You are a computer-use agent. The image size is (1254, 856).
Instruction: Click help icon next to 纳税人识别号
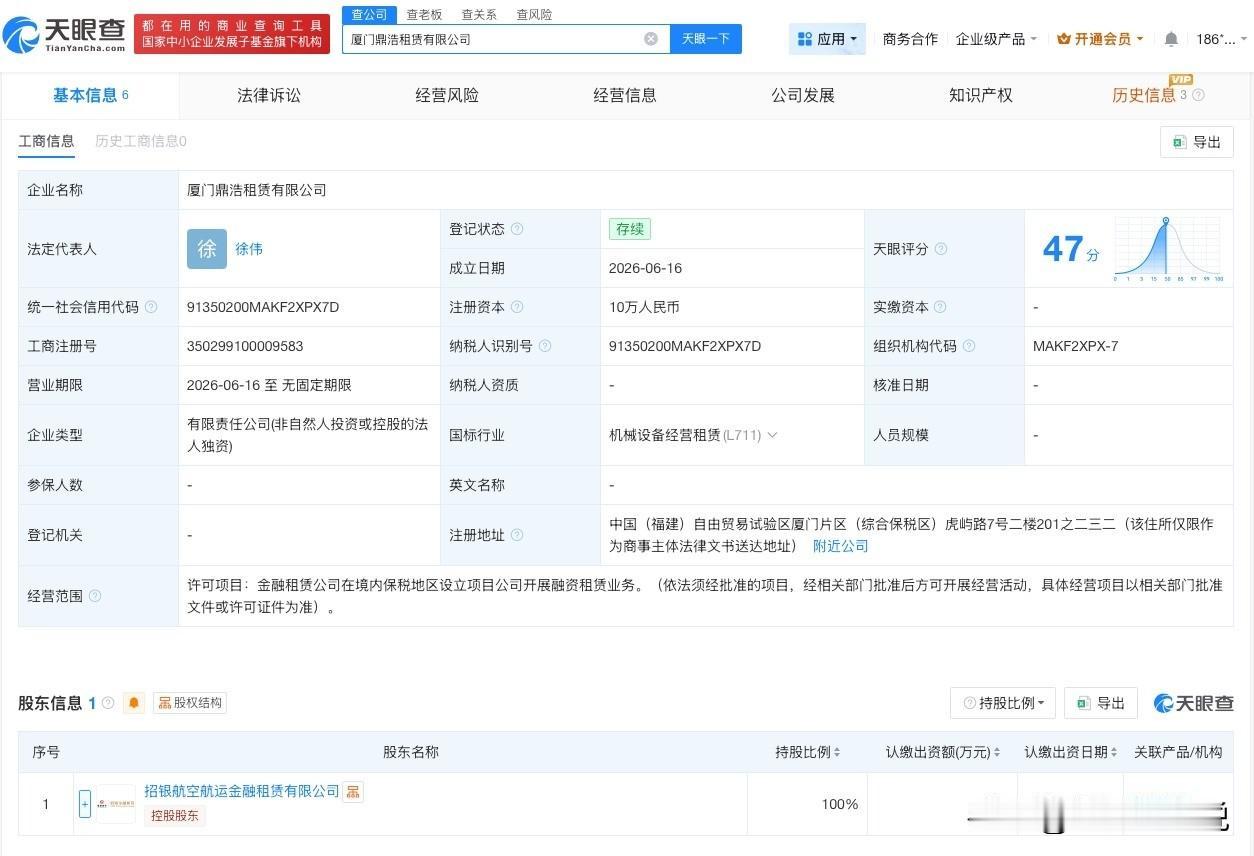coord(545,346)
